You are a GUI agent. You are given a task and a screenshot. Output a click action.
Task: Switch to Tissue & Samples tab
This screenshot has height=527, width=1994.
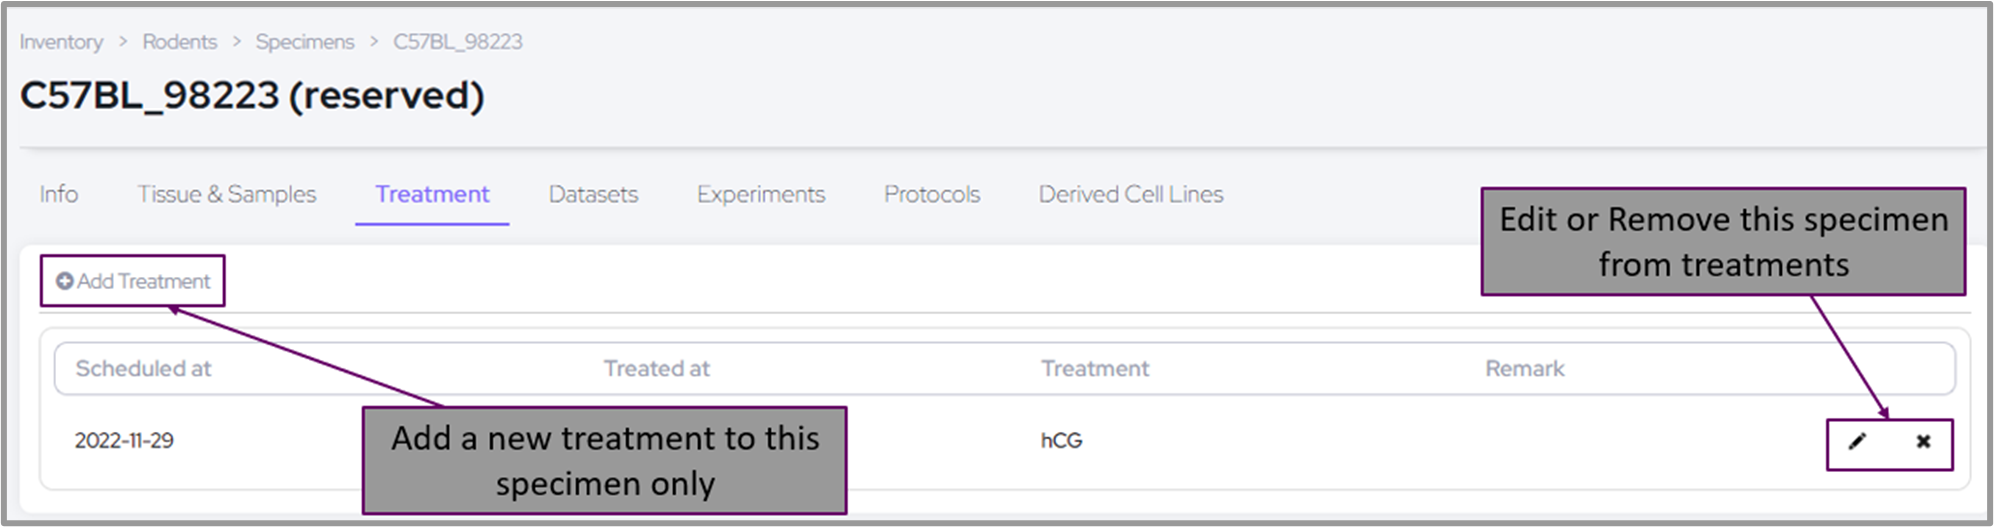coord(227,194)
